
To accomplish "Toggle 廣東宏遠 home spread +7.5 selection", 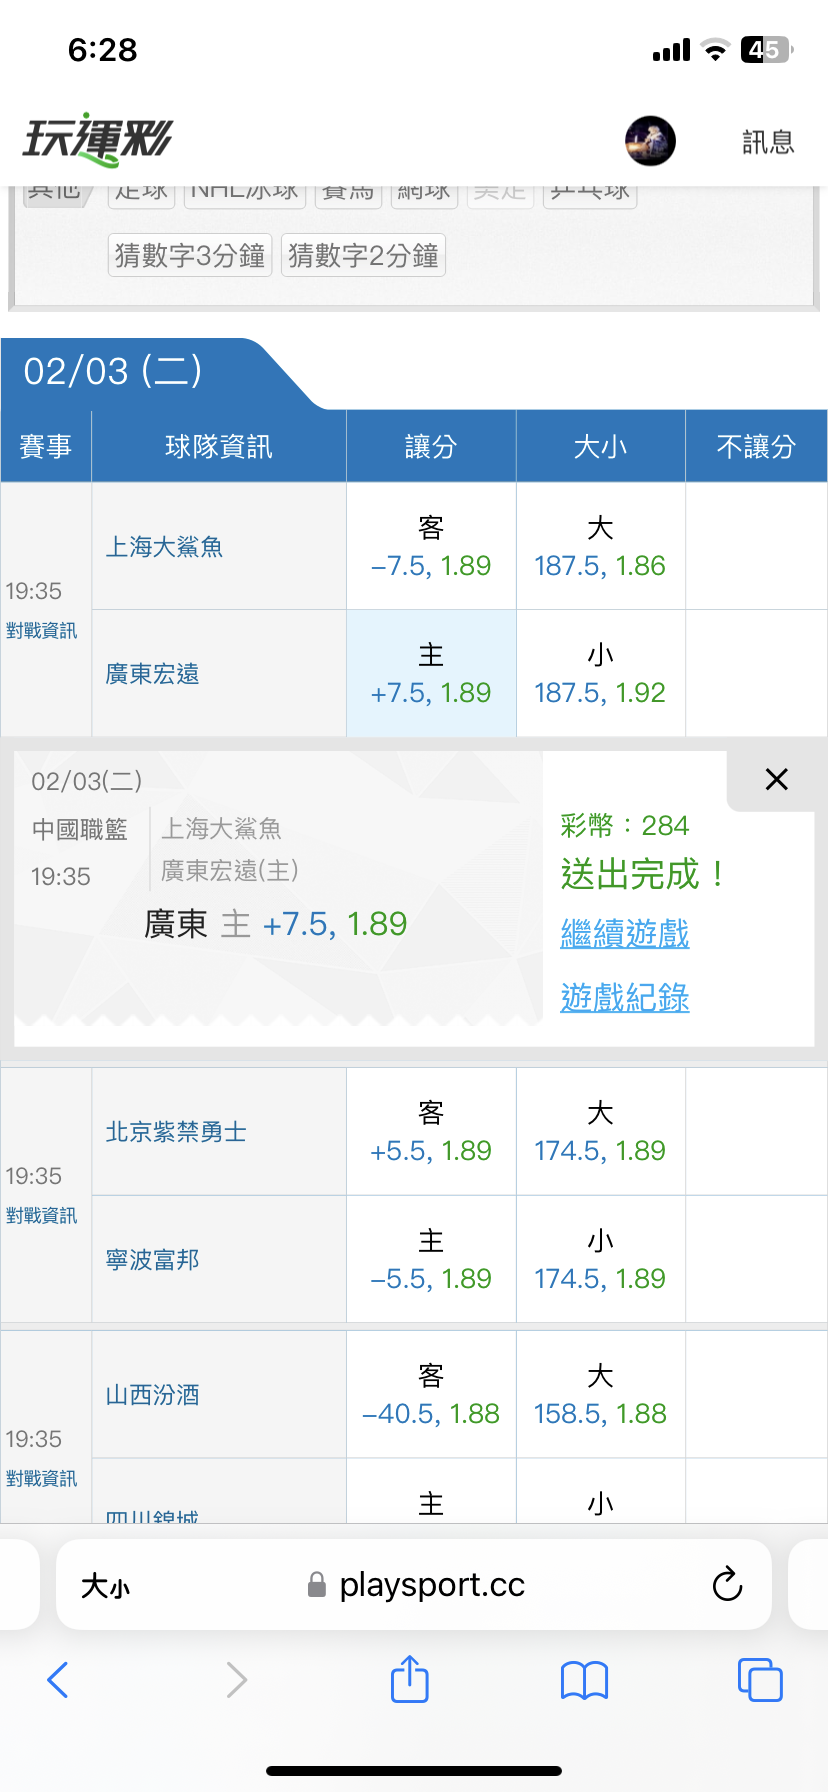I will click(x=431, y=674).
